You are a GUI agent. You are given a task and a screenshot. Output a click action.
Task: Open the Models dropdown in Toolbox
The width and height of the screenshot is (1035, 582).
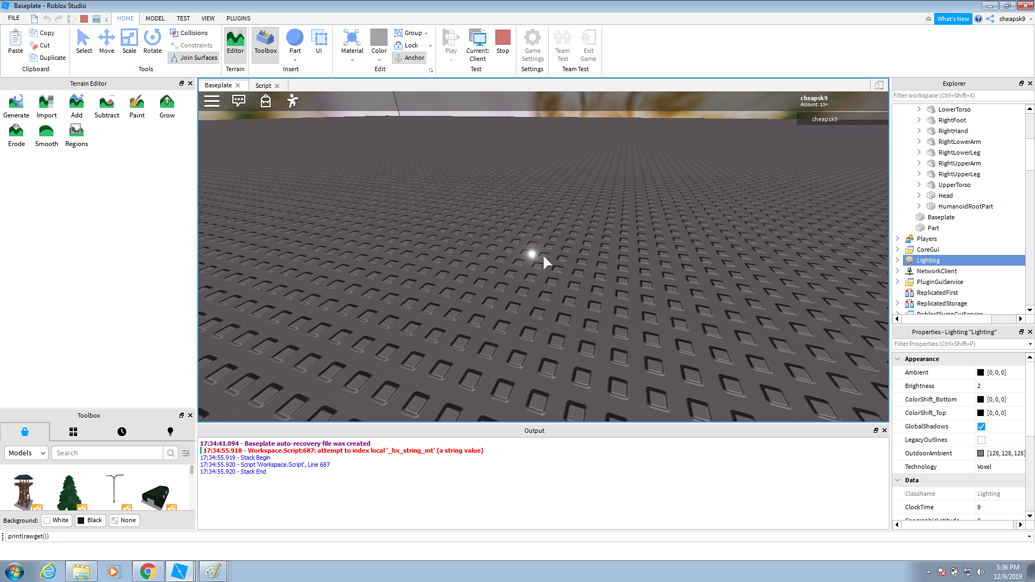pos(27,452)
